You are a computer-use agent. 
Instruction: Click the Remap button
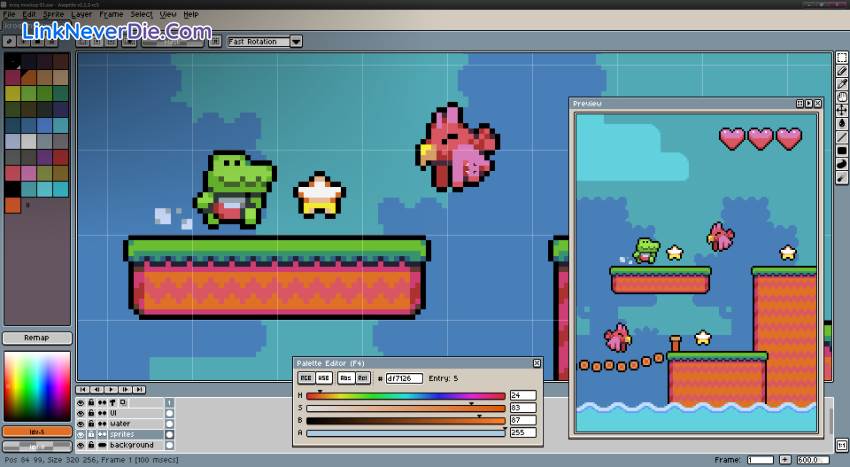pyautogui.click(x=36, y=338)
